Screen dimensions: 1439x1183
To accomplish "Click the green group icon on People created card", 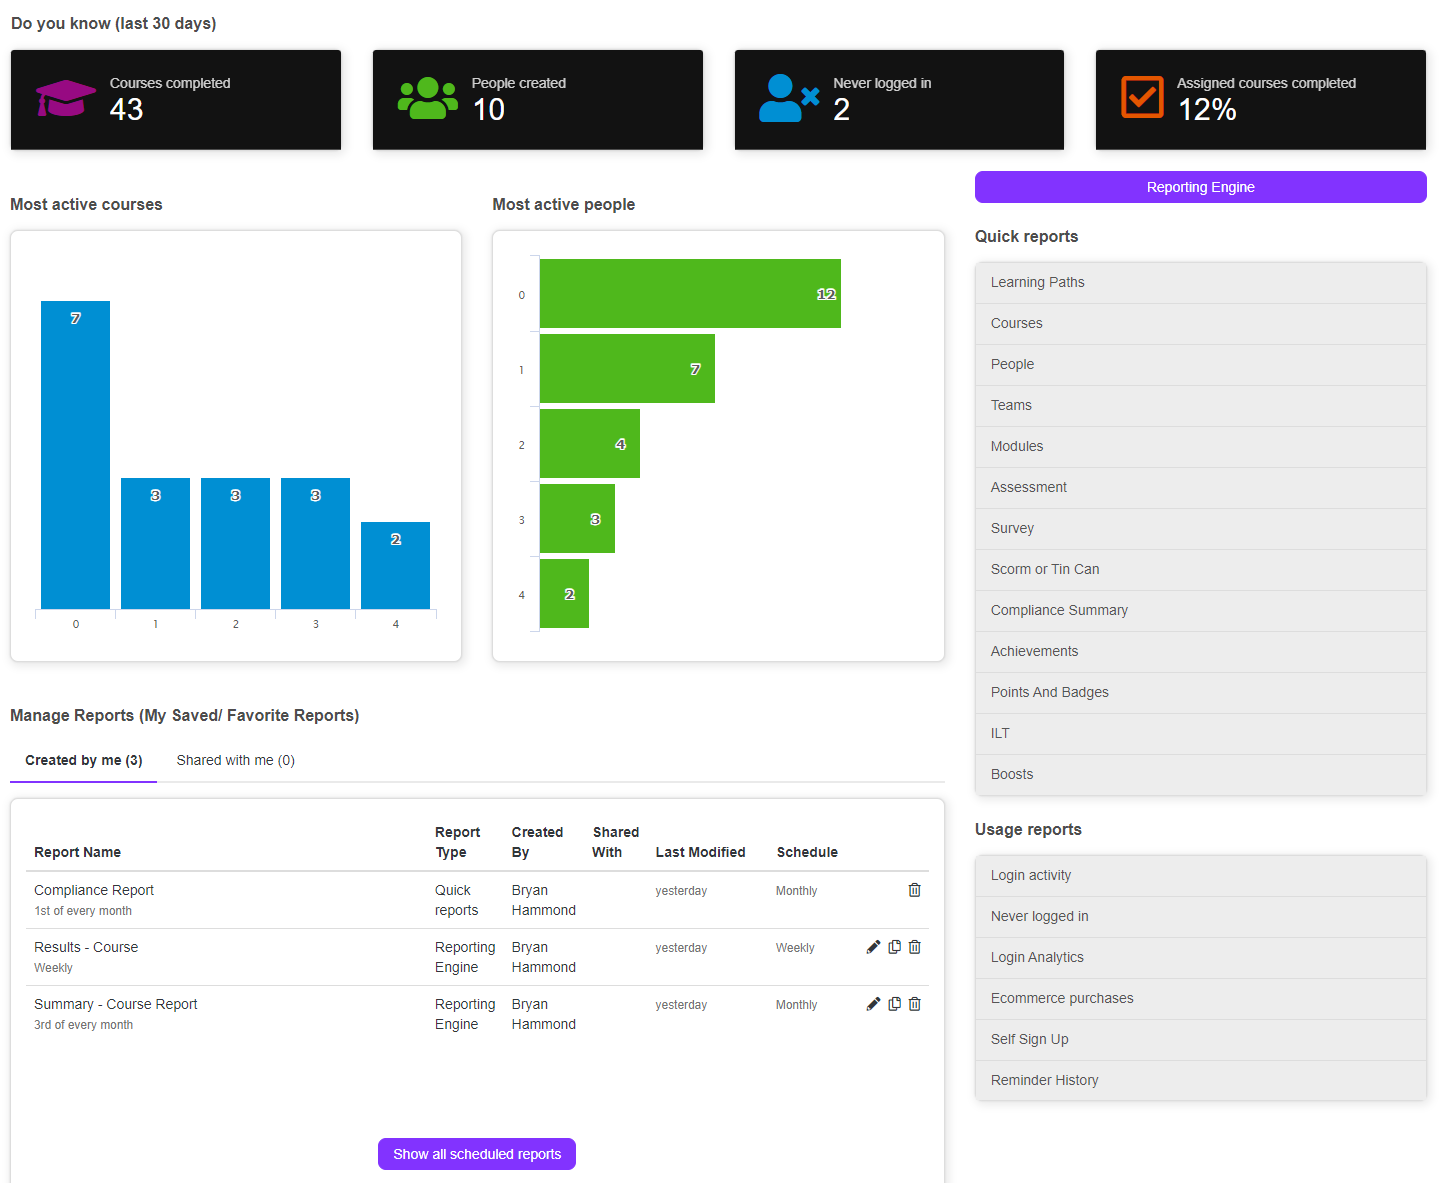I will tap(427, 99).
